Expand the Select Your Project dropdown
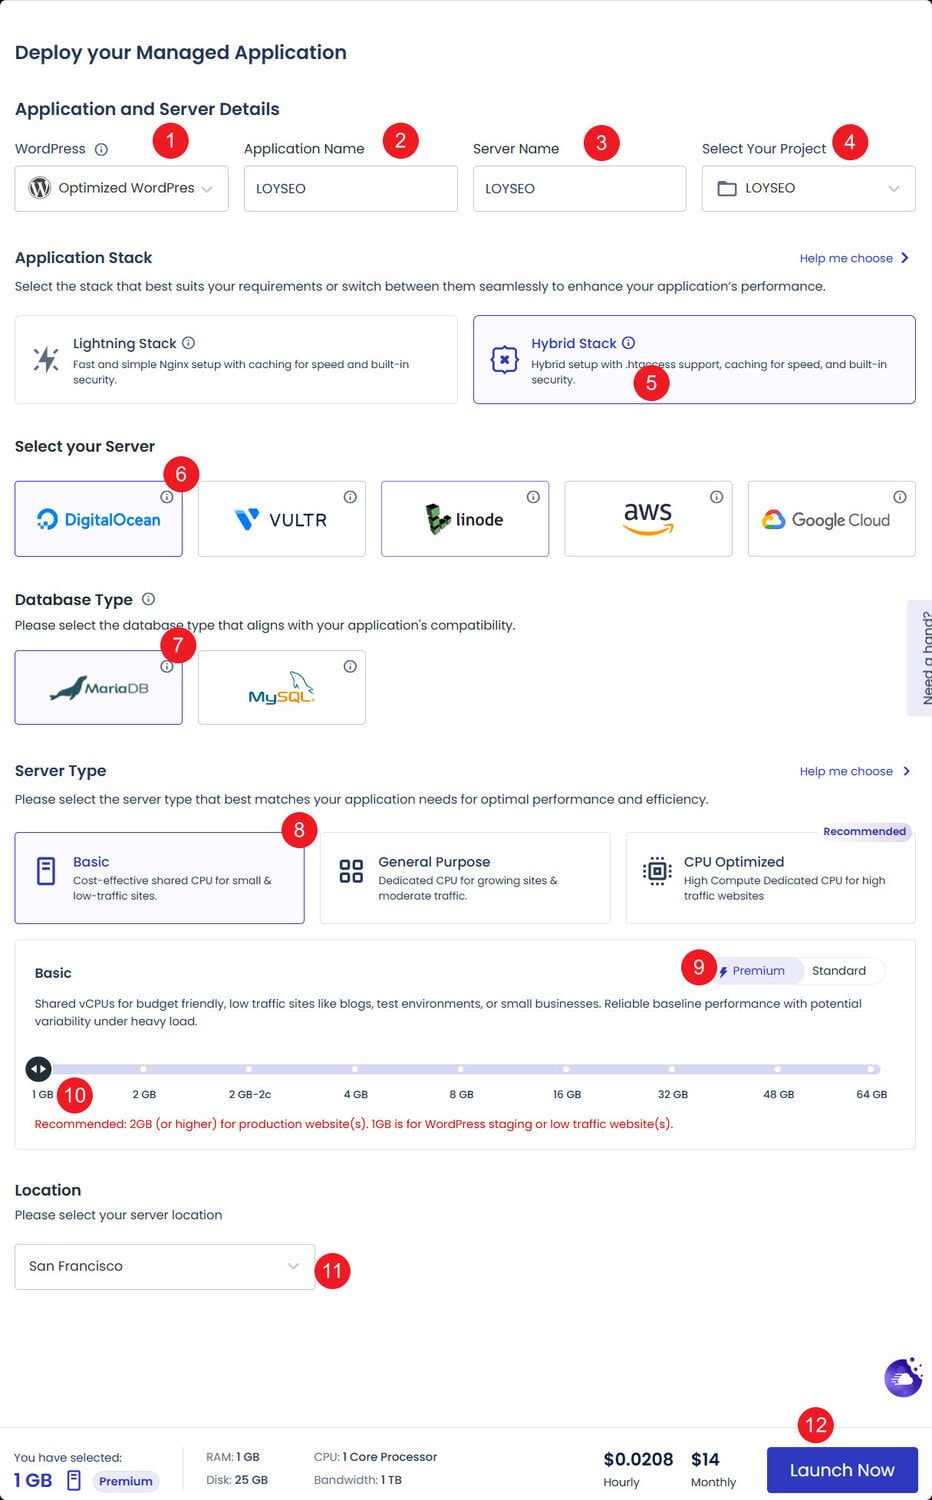Image resolution: width=932 pixels, height=1500 pixels. coord(808,189)
